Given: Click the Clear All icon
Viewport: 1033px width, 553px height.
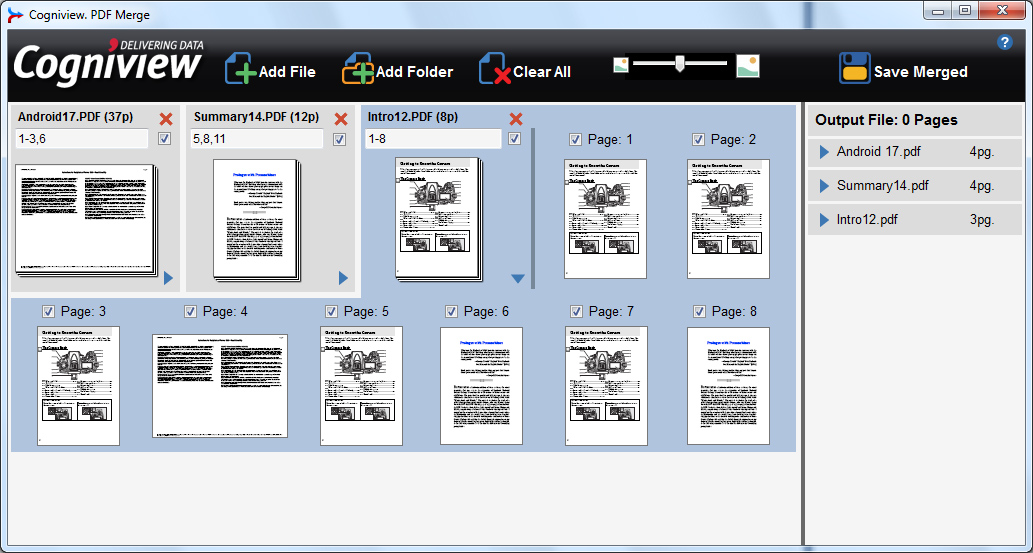Looking at the screenshot, I should pyautogui.click(x=495, y=69).
